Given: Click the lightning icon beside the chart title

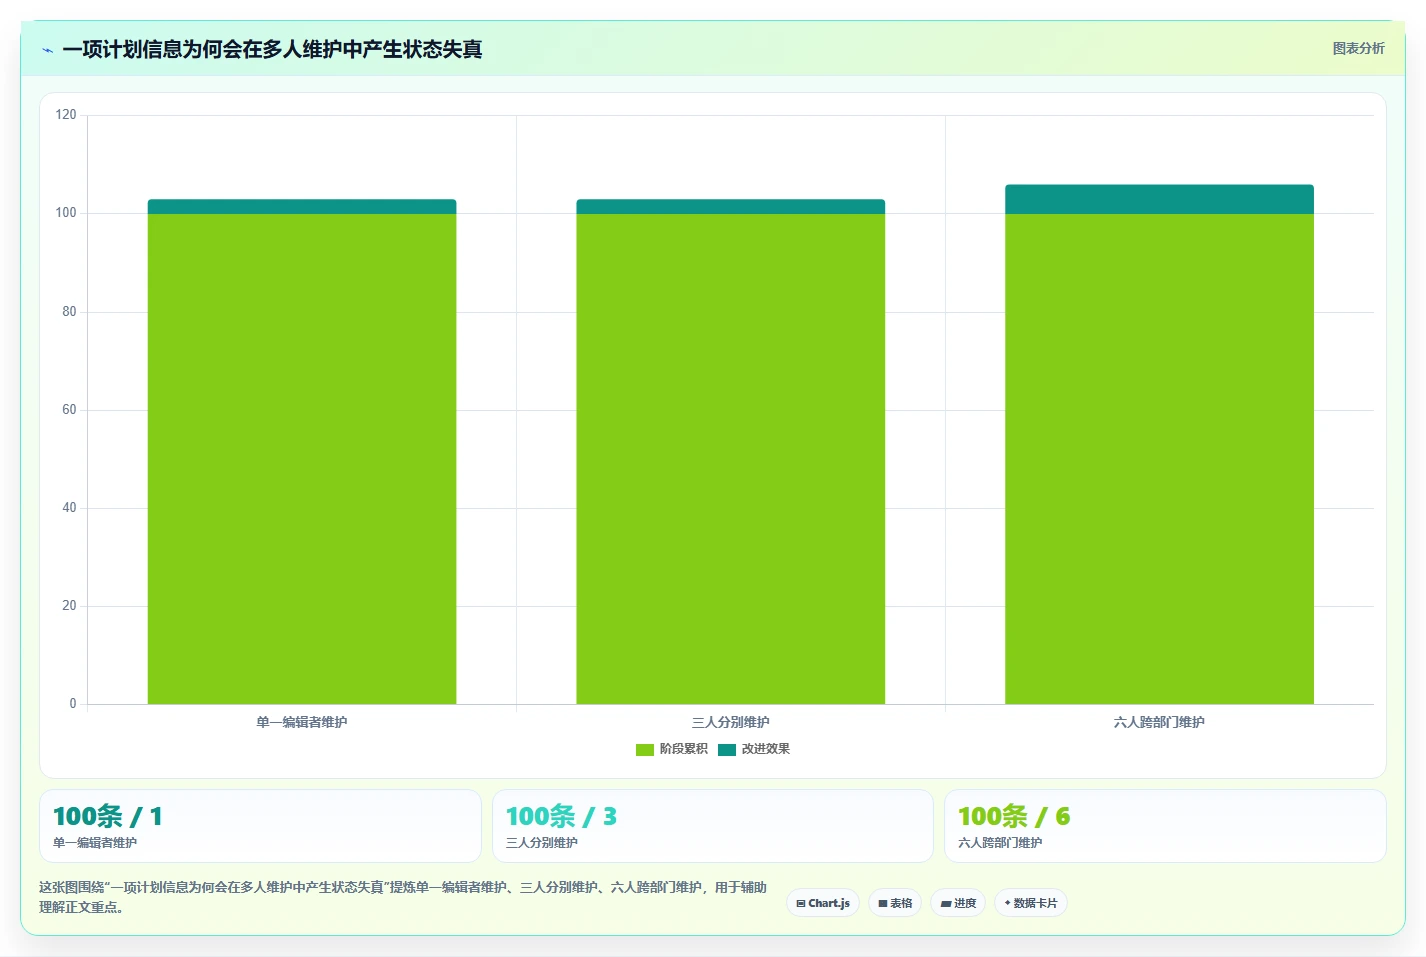Looking at the screenshot, I should (x=47, y=49).
